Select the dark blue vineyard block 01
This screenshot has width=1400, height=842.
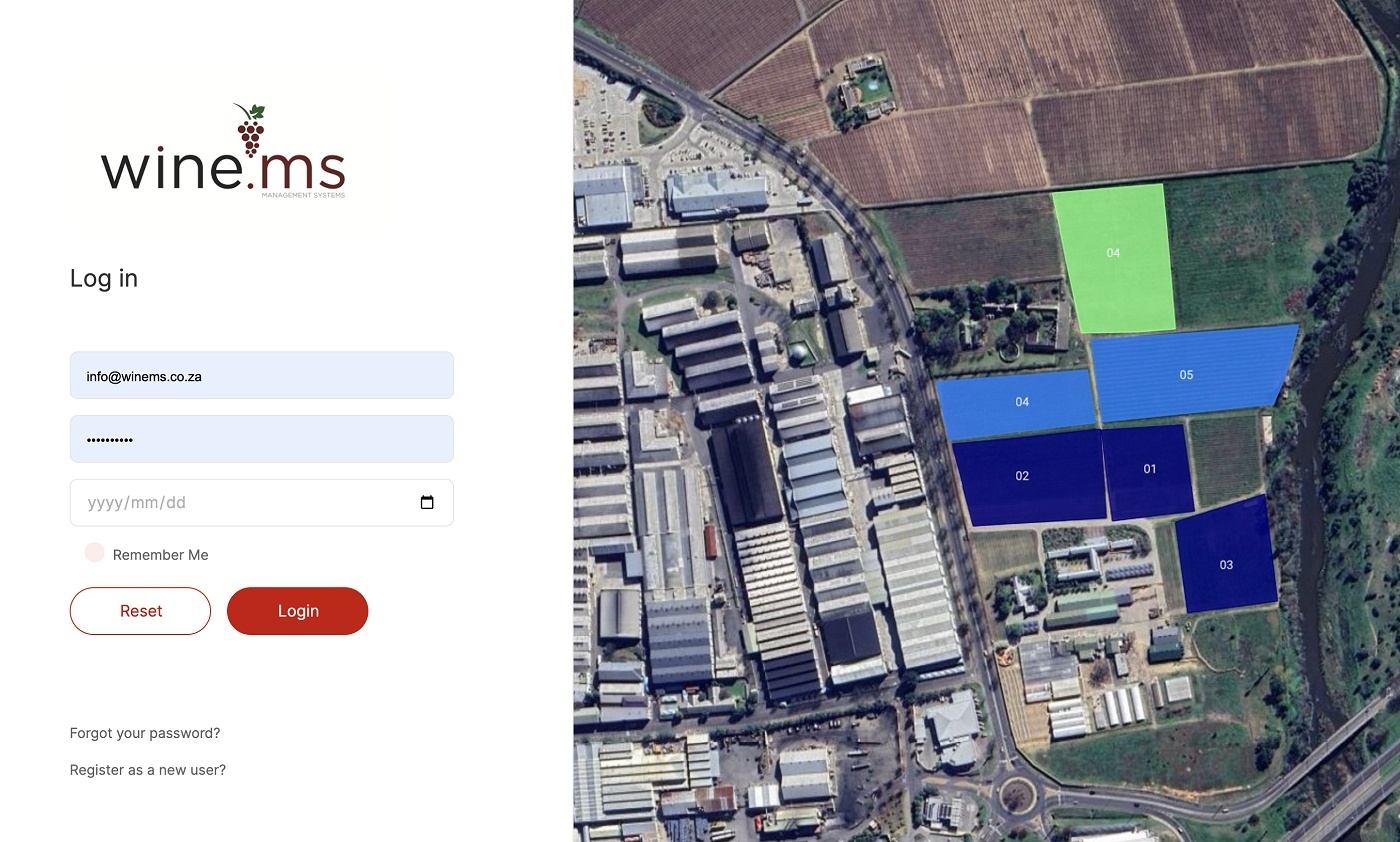[1149, 470]
